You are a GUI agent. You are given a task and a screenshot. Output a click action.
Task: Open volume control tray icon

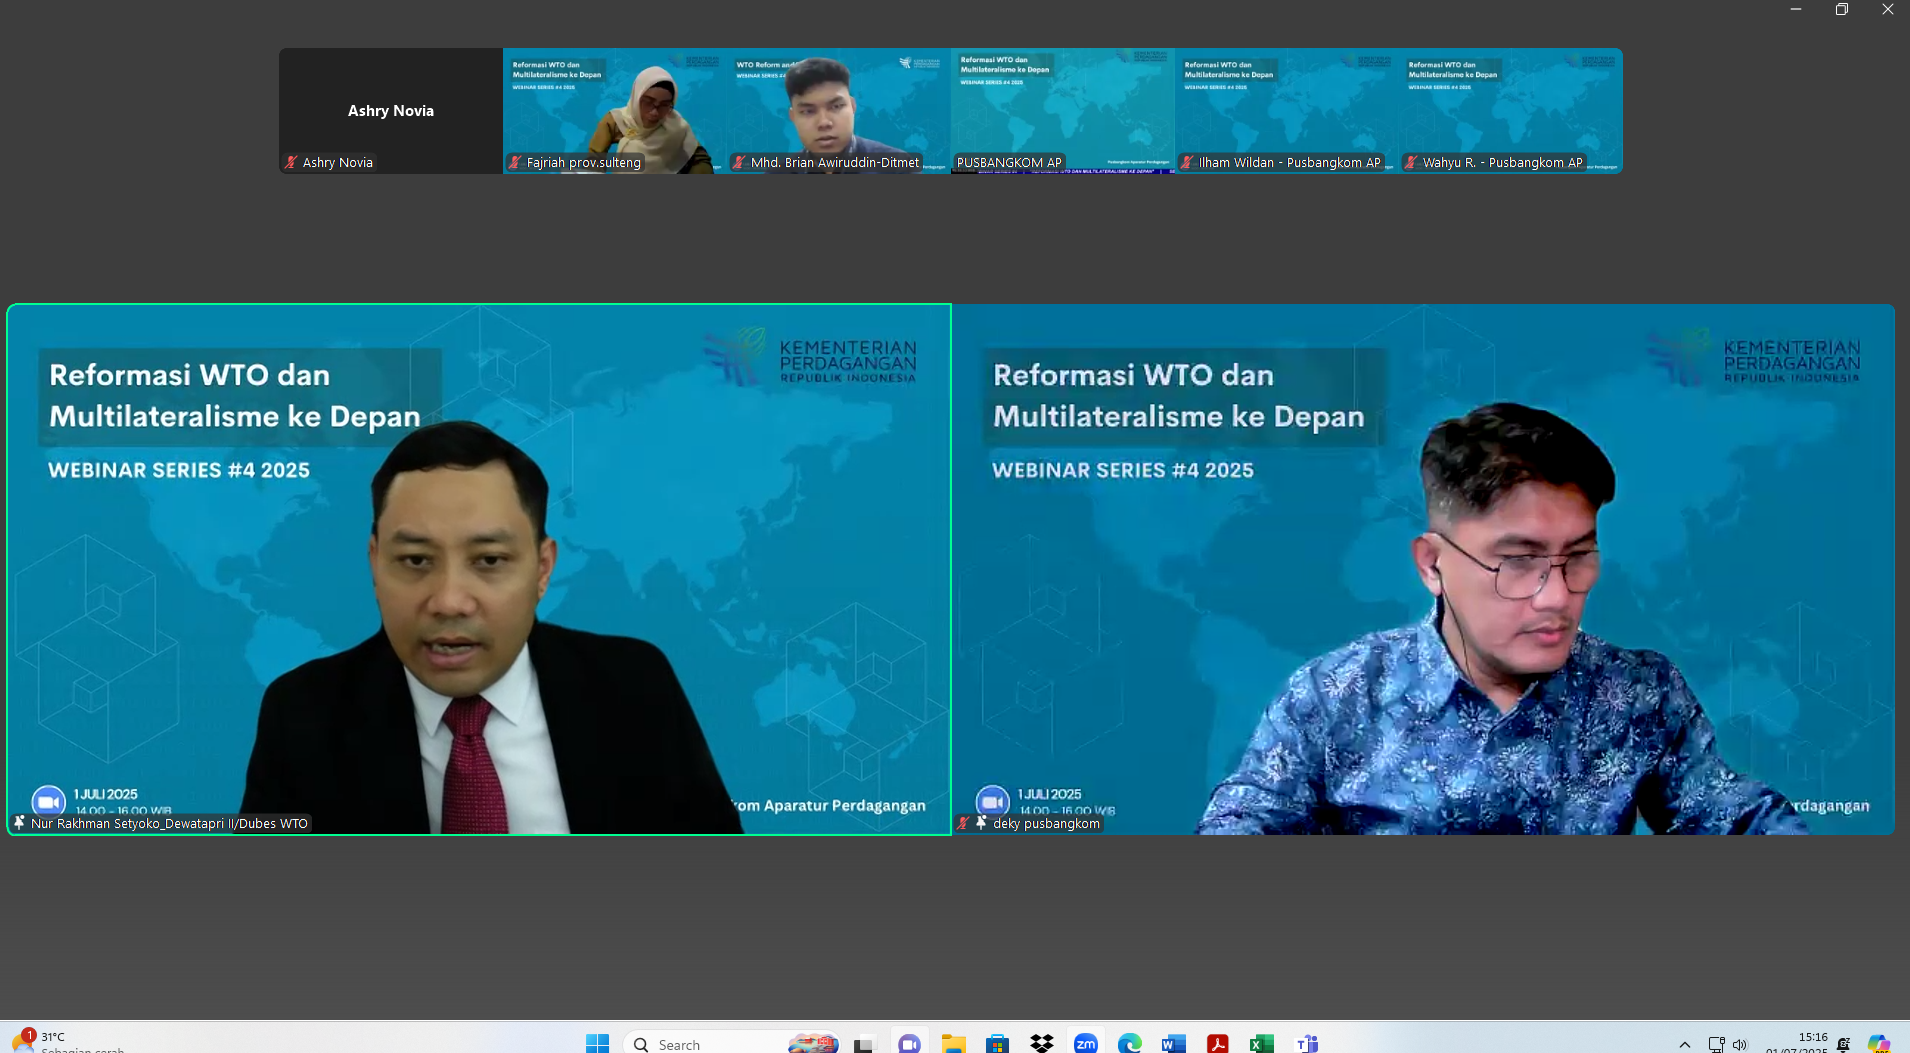[1740, 1044]
